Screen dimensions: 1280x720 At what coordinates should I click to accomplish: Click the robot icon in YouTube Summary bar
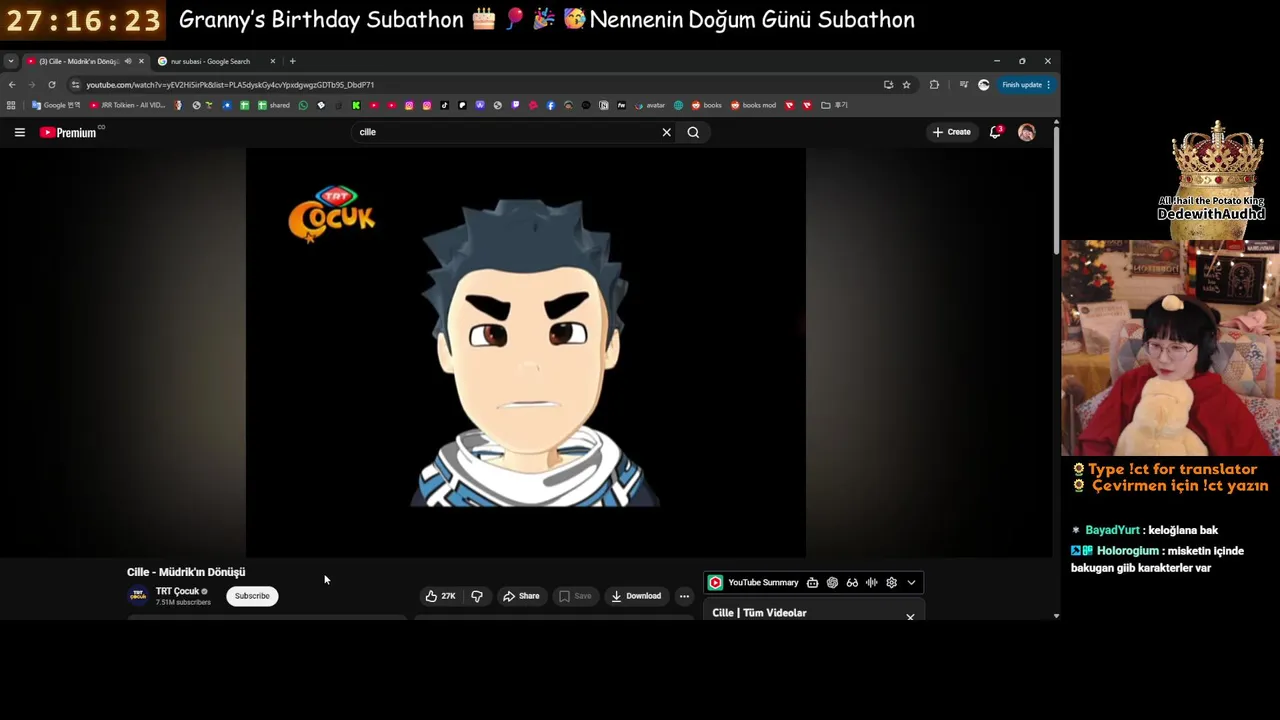coord(812,583)
